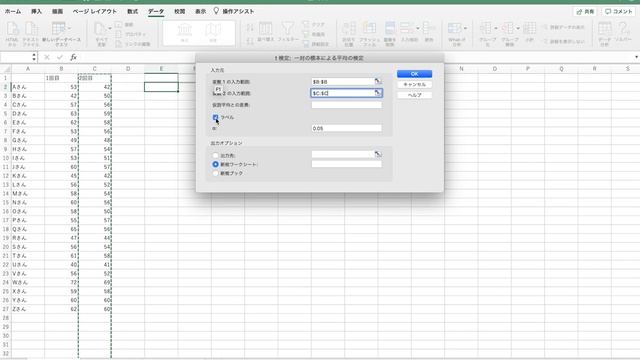Click the Consolidate icon

click(x=428, y=29)
